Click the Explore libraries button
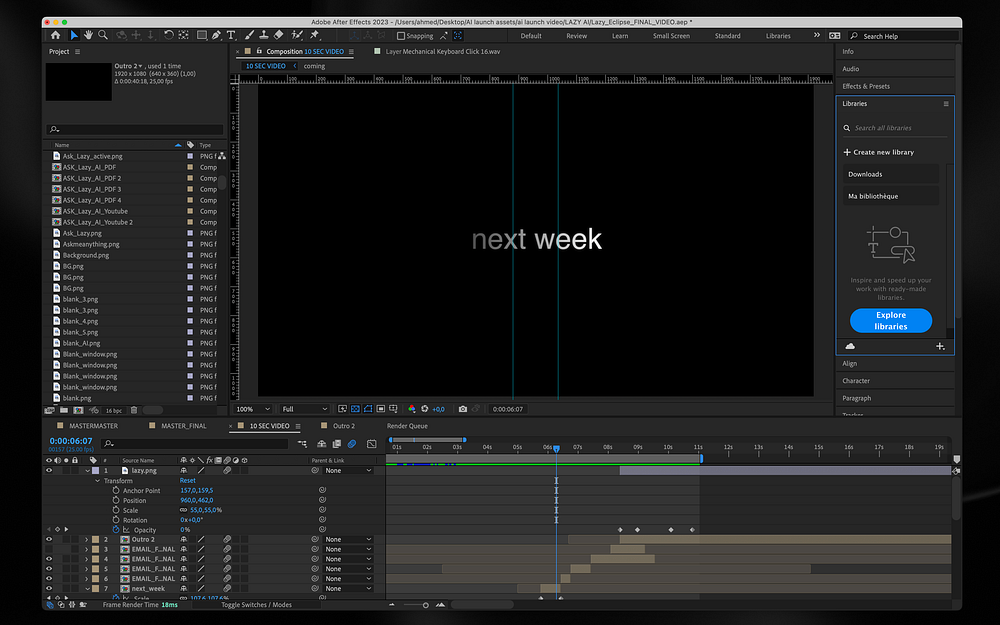Viewport: 1000px width, 625px height. (891, 321)
